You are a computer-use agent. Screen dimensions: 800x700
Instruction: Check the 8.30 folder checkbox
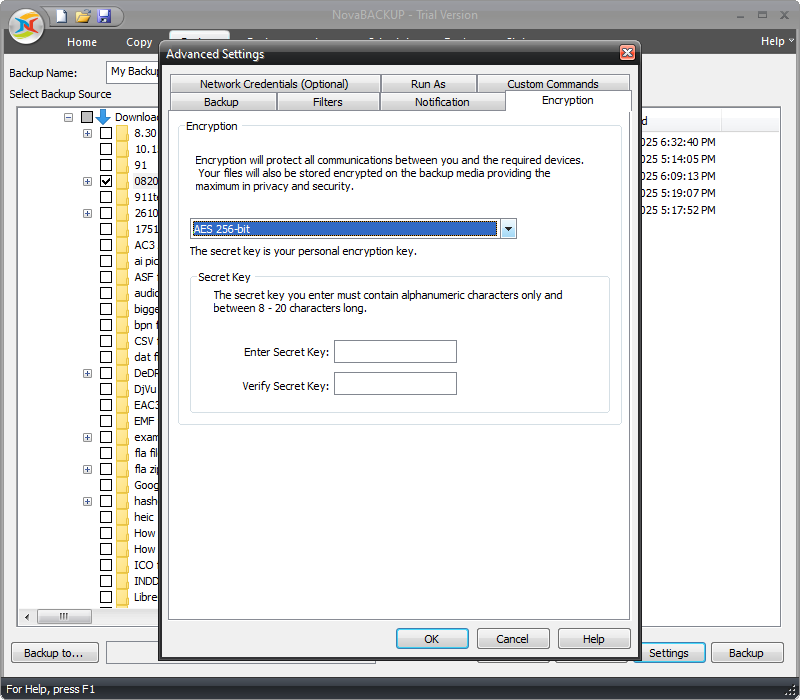point(106,133)
